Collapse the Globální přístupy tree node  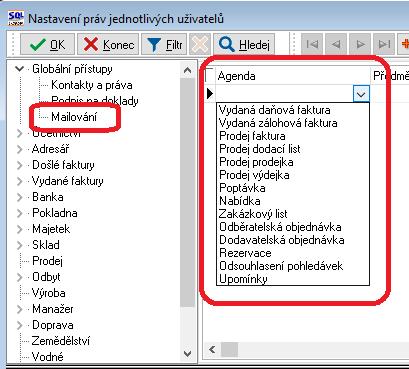pos(20,69)
